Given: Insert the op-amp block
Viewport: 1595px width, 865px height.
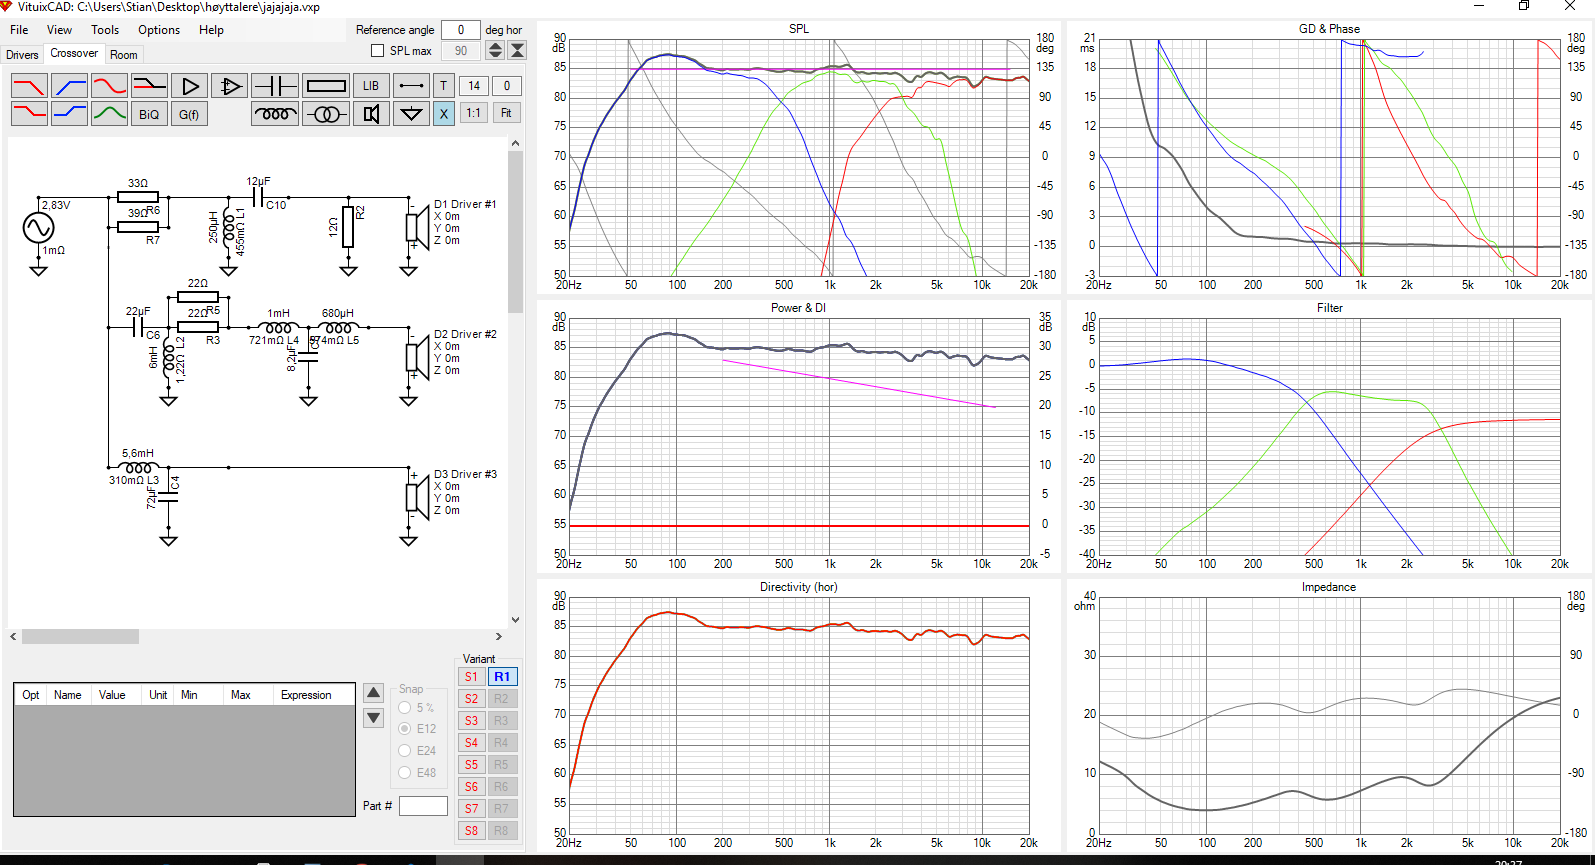Looking at the screenshot, I should coord(229,86).
